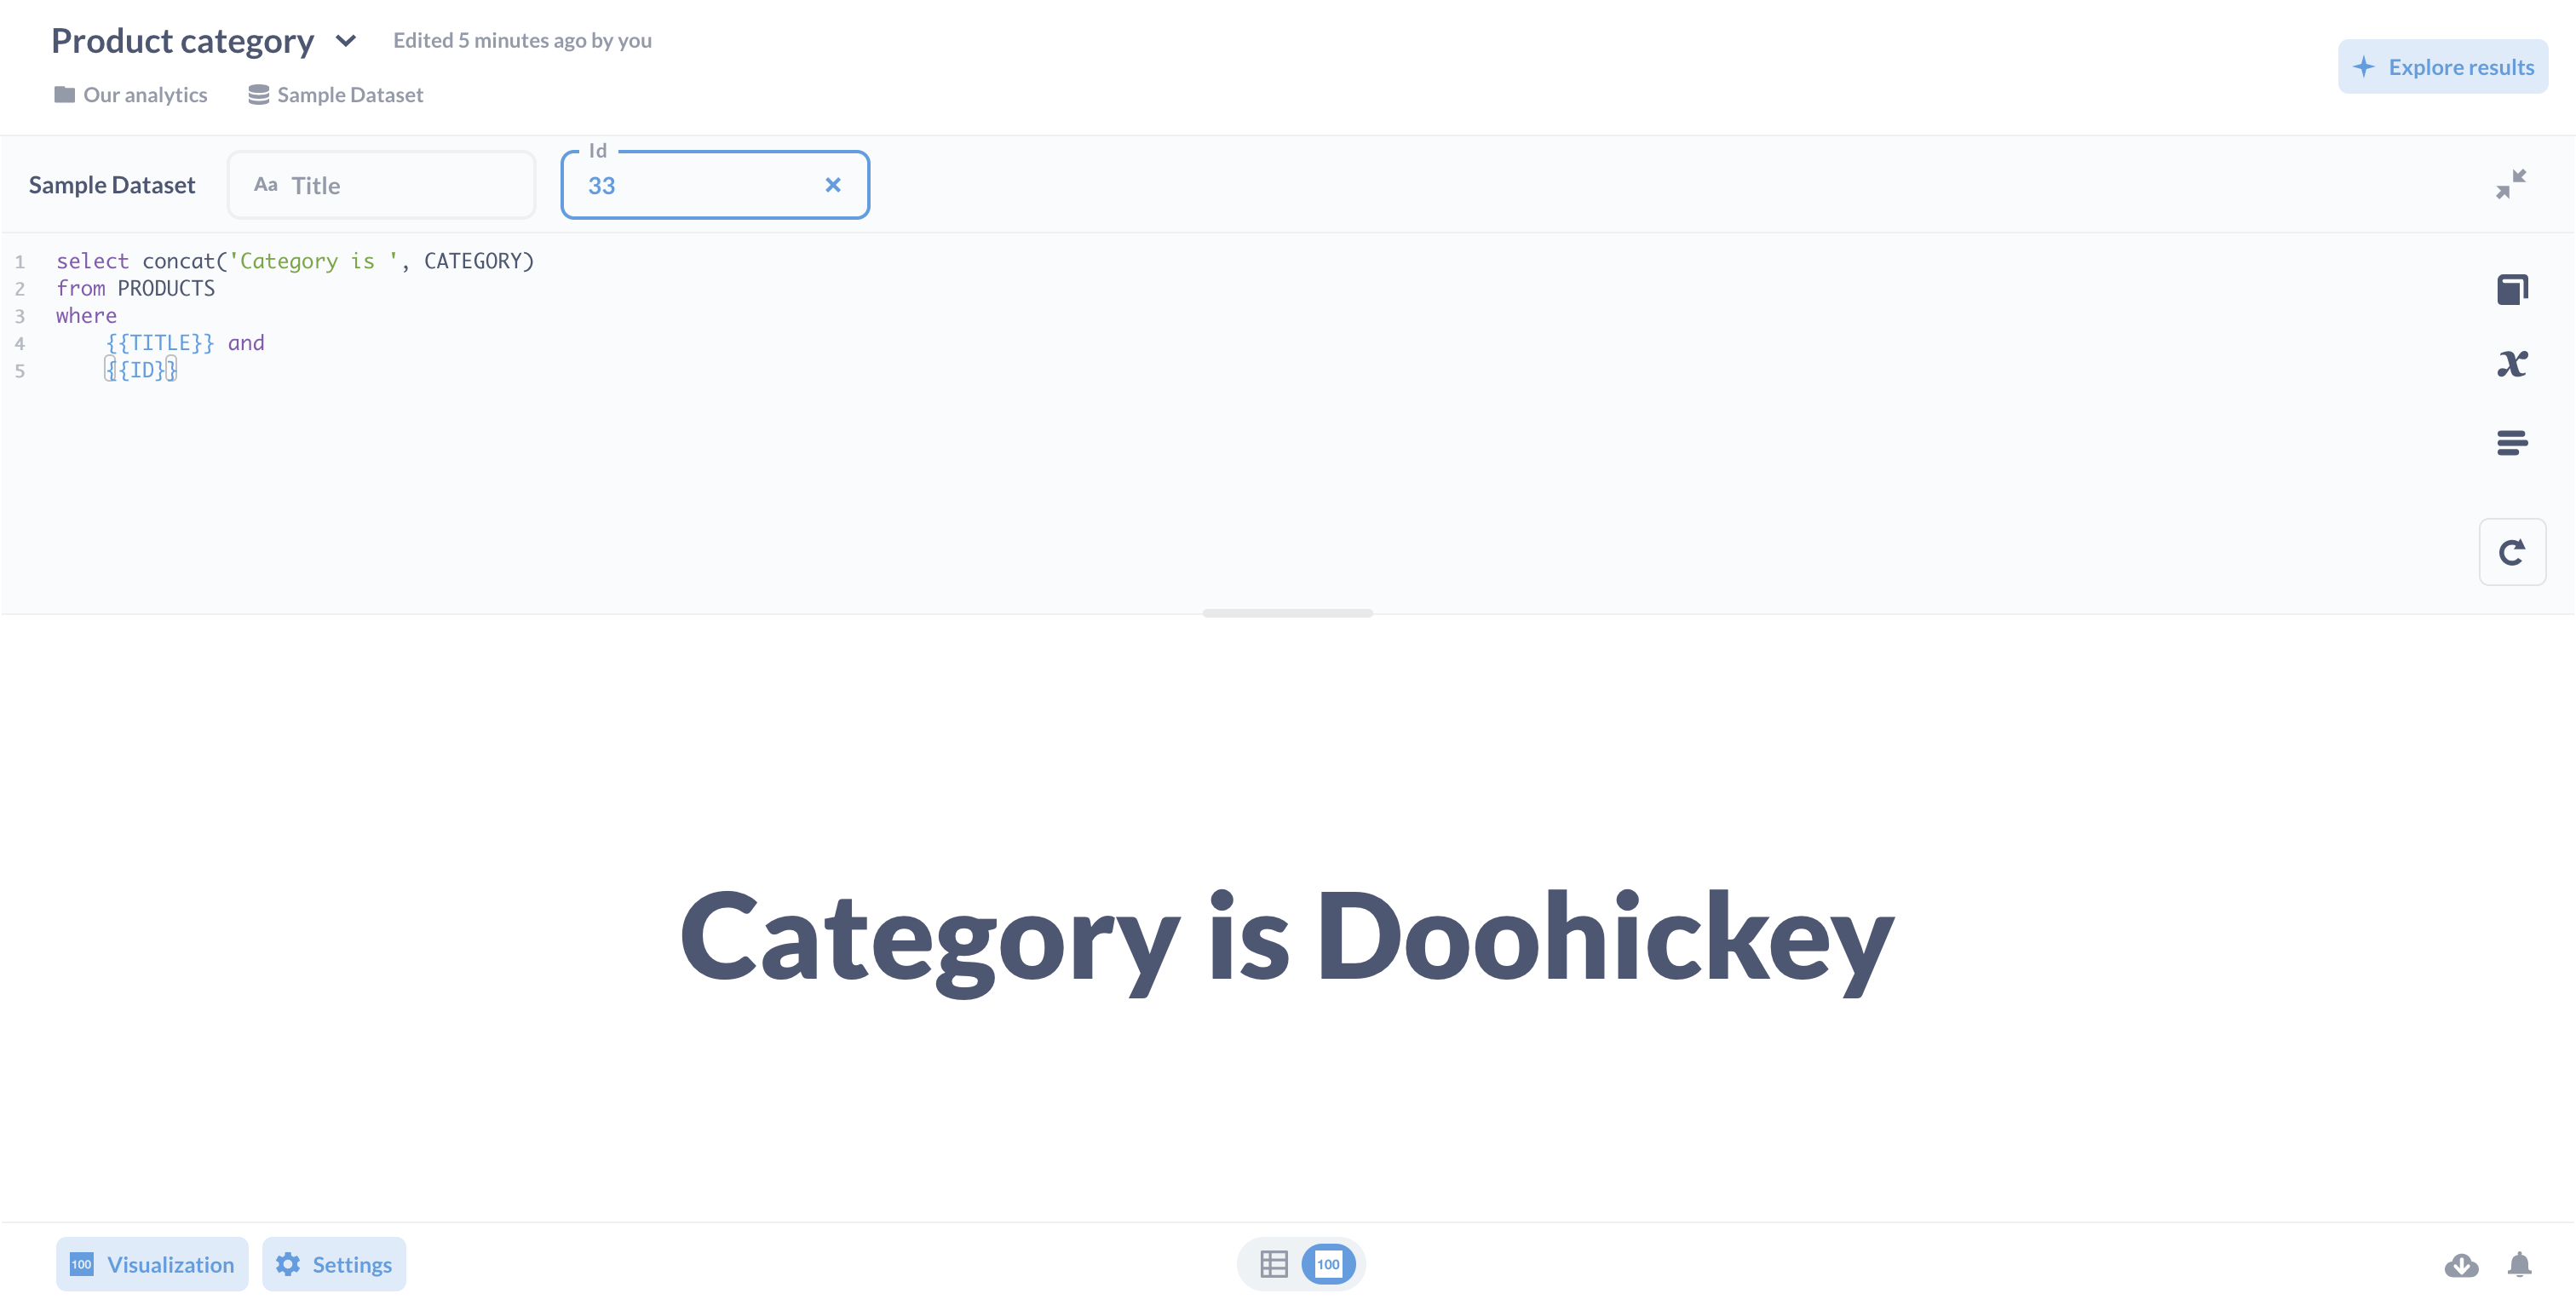Click the Id input field
Viewport: 2576px width, 1305px height.
[x=714, y=183]
